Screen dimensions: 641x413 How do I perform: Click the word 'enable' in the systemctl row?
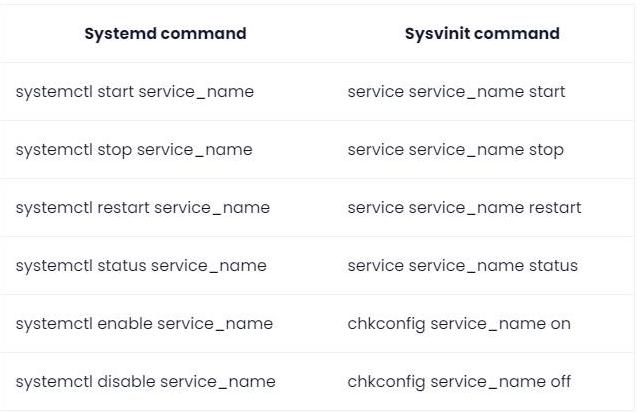tap(125, 324)
